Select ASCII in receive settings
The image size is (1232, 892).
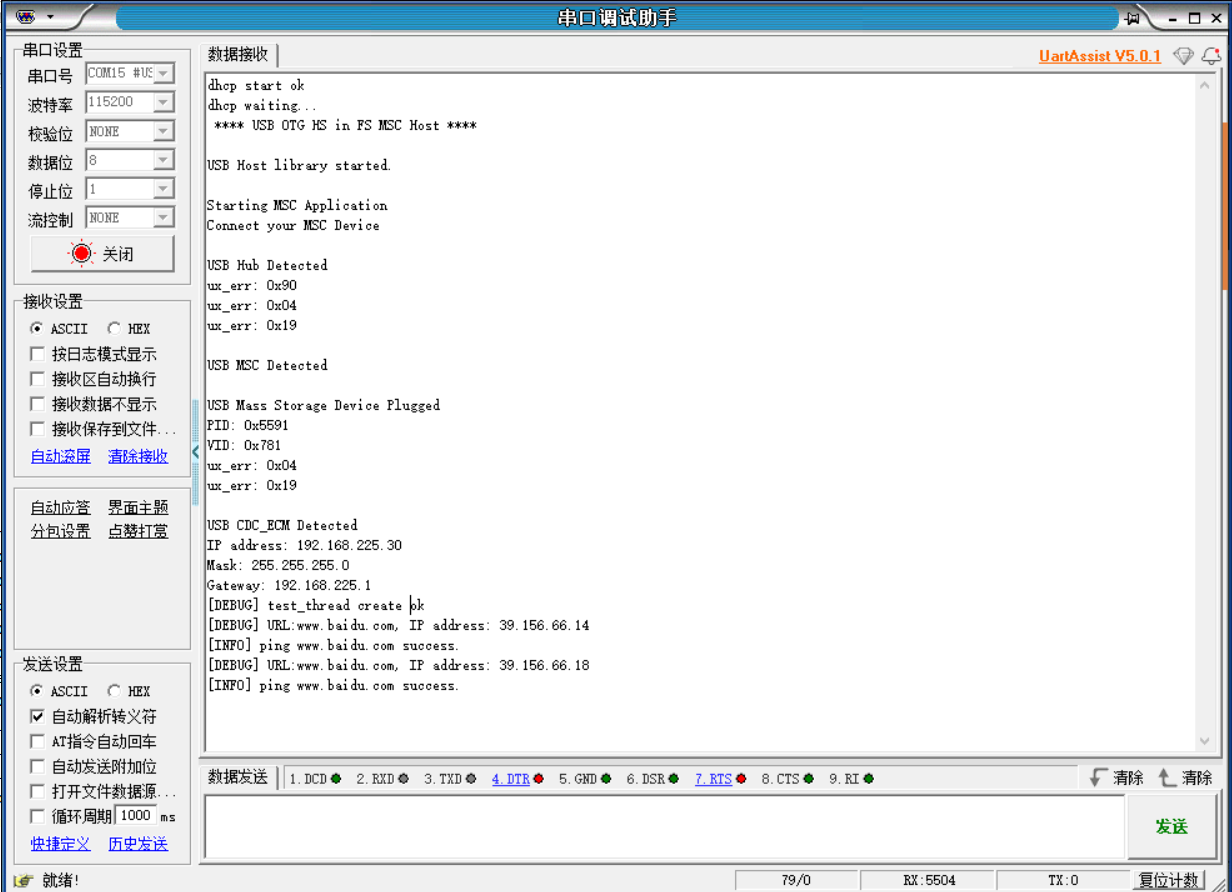(x=37, y=328)
